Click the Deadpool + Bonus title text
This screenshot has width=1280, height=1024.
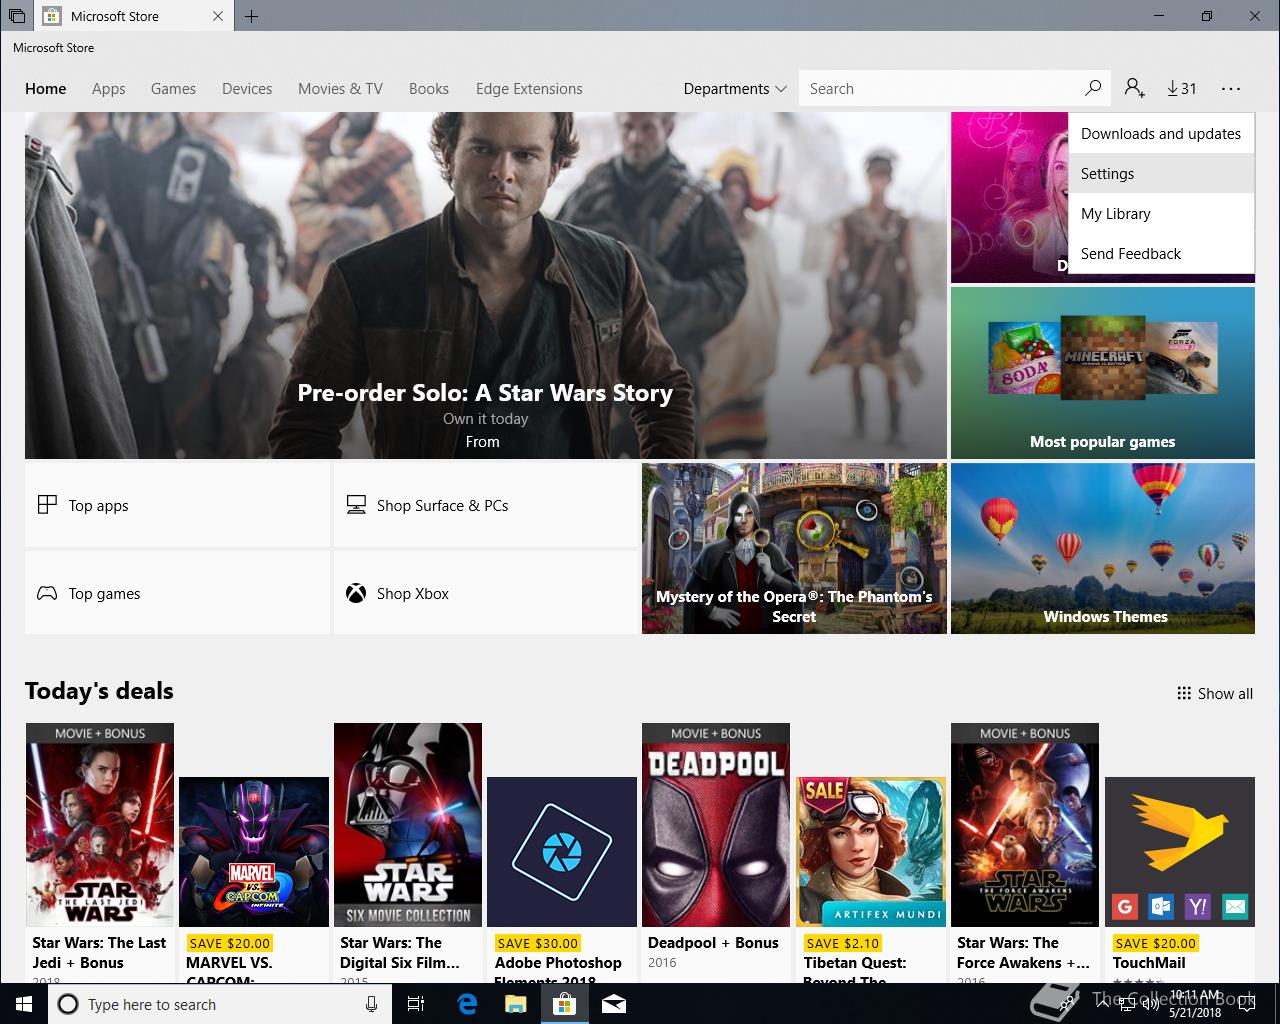(x=713, y=942)
